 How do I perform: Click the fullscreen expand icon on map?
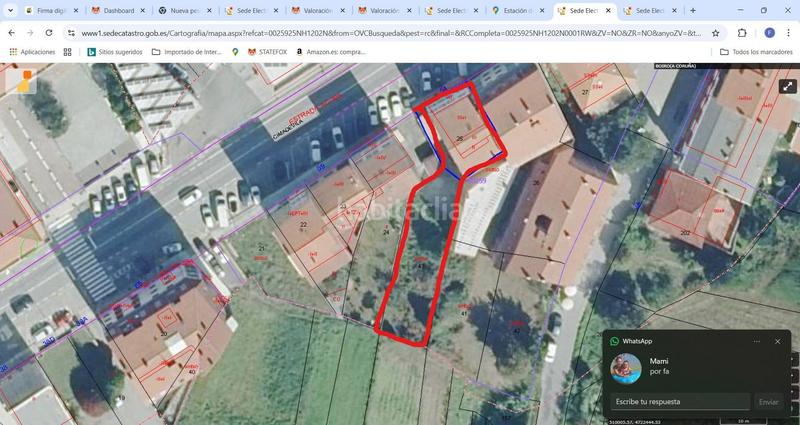pos(787,86)
